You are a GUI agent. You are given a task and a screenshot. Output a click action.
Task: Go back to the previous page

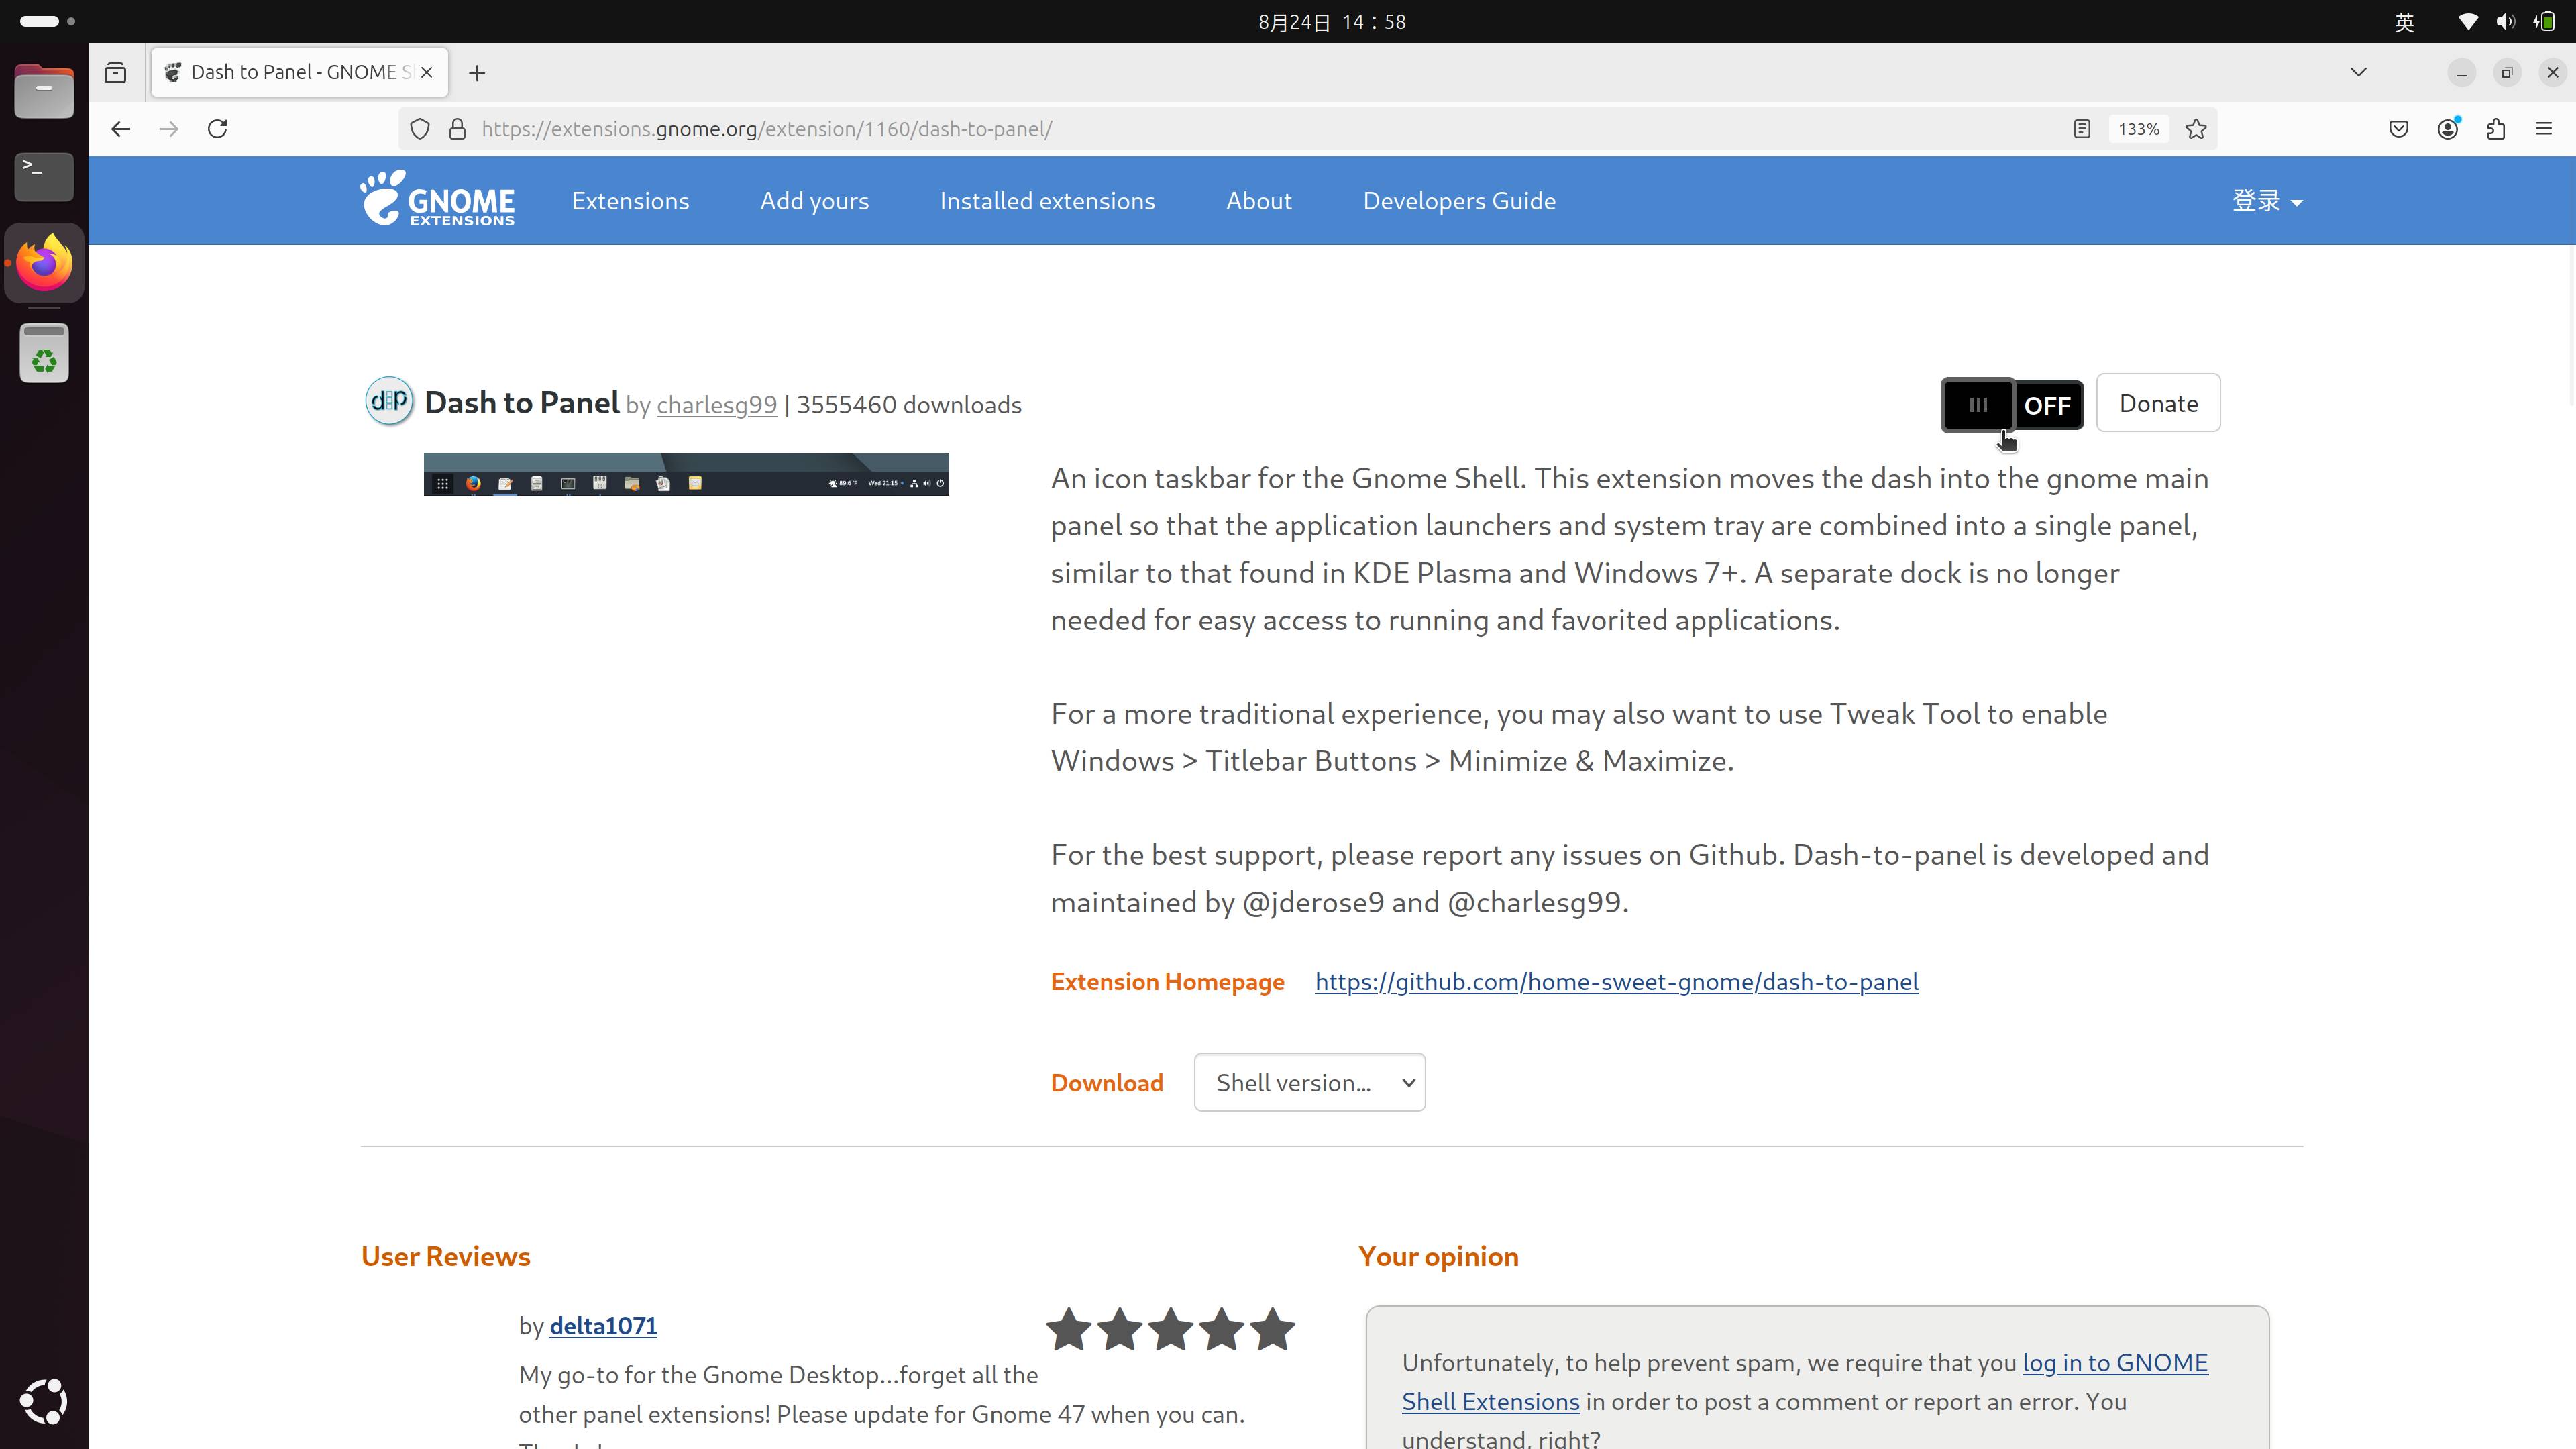pyautogui.click(x=121, y=129)
